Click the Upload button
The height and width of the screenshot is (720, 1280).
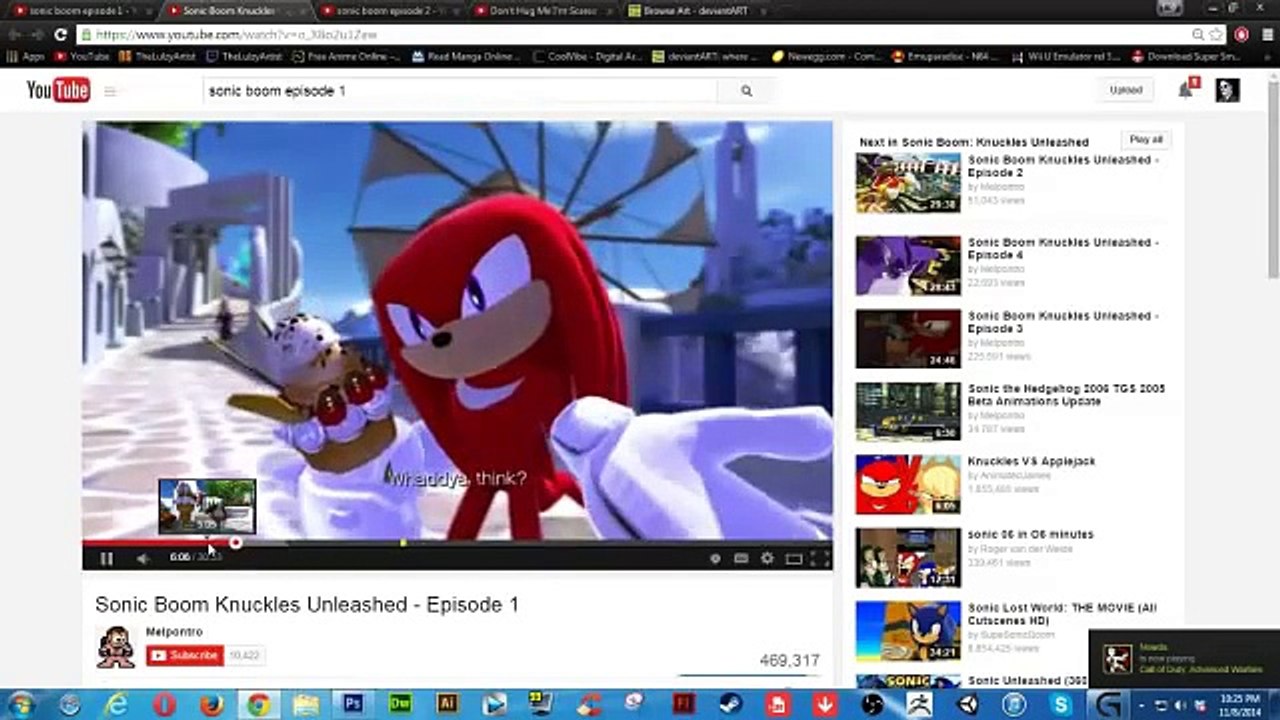coord(1125,90)
